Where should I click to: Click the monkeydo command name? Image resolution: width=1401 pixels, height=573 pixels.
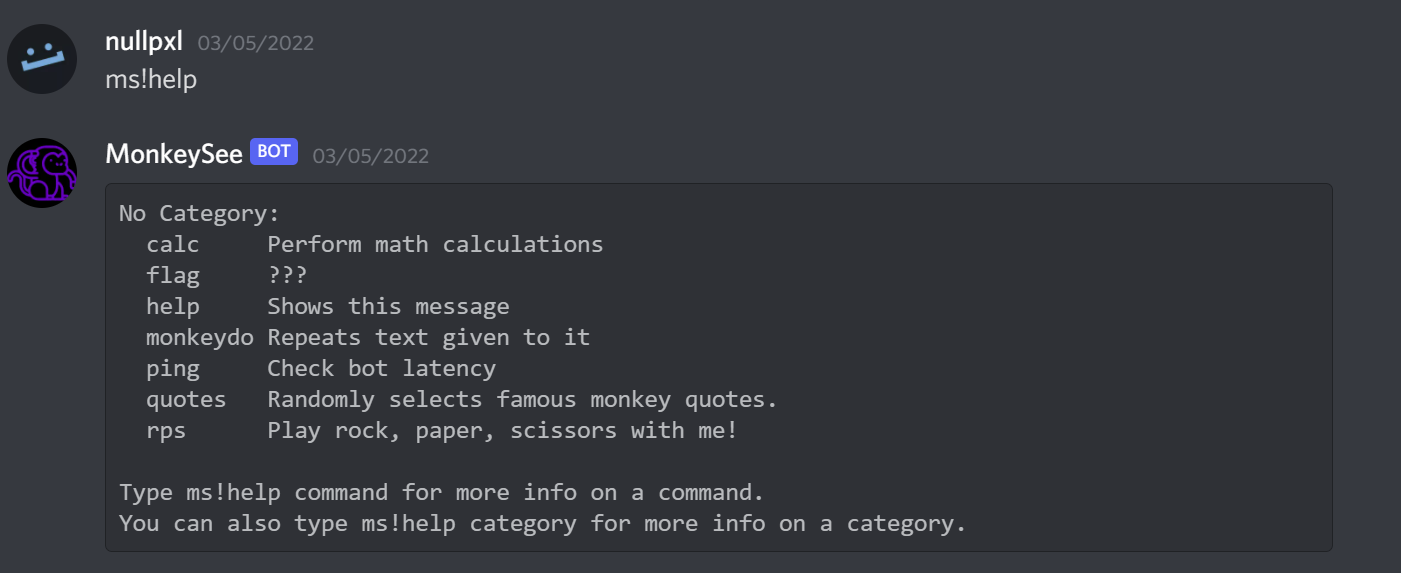coord(200,337)
